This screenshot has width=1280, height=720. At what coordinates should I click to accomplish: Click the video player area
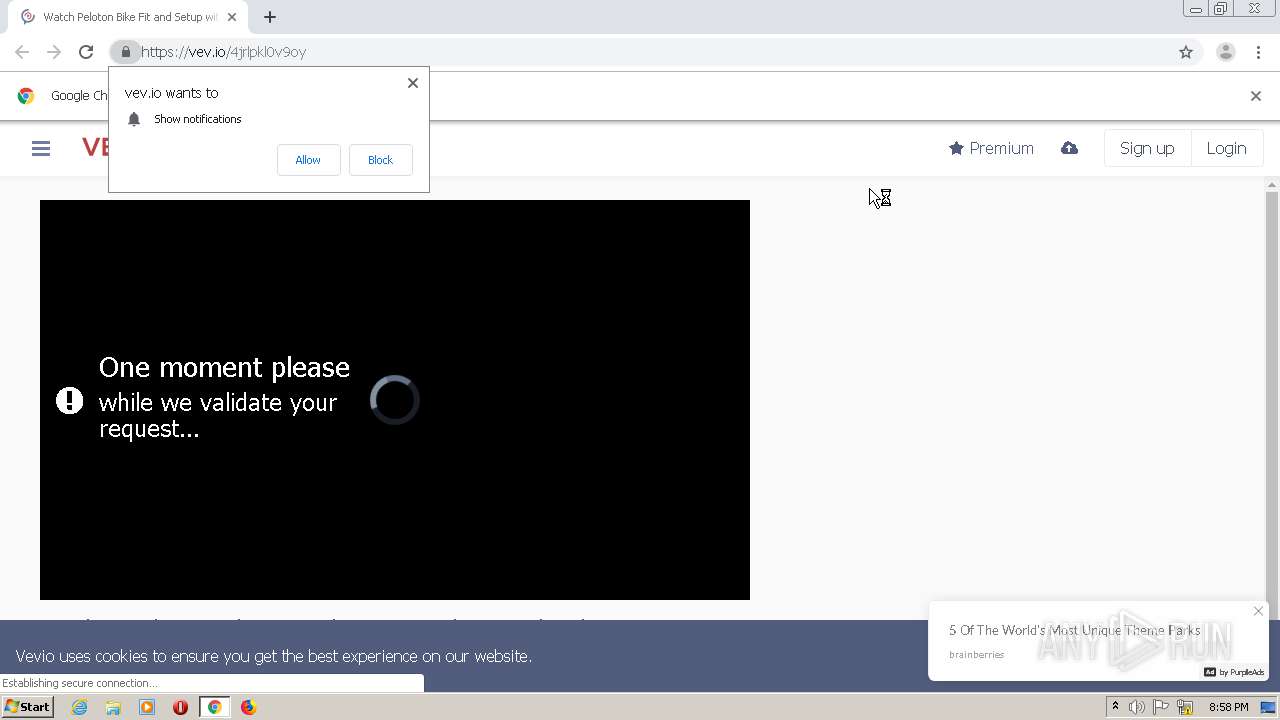(395, 400)
